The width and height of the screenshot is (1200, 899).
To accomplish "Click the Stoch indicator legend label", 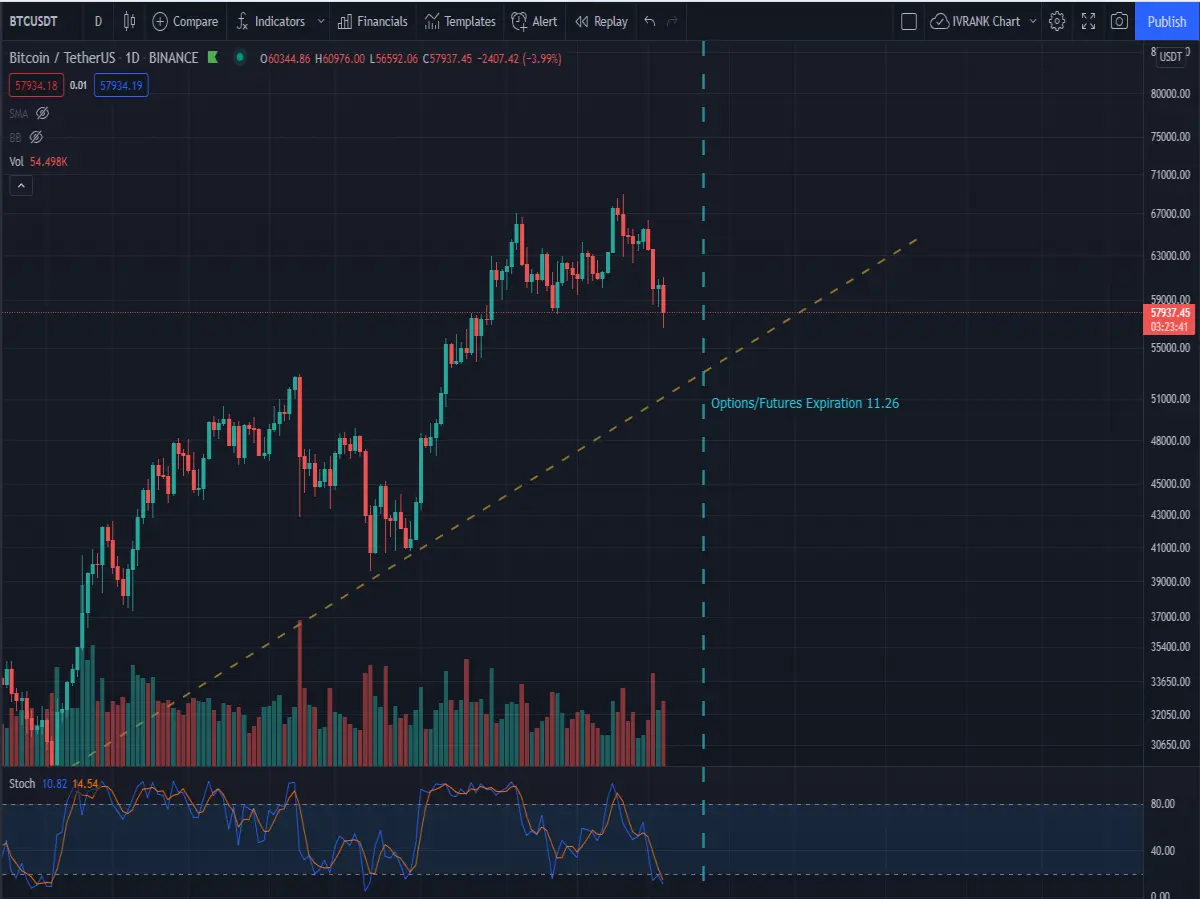I will click(x=22, y=783).
